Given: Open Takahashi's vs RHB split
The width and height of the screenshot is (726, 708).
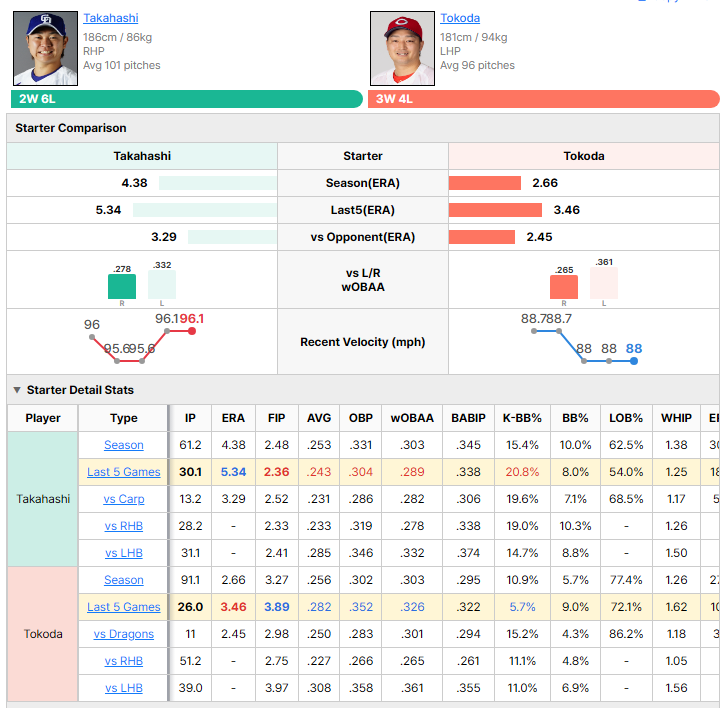Looking at the screenshot, I should click(124, 526).
